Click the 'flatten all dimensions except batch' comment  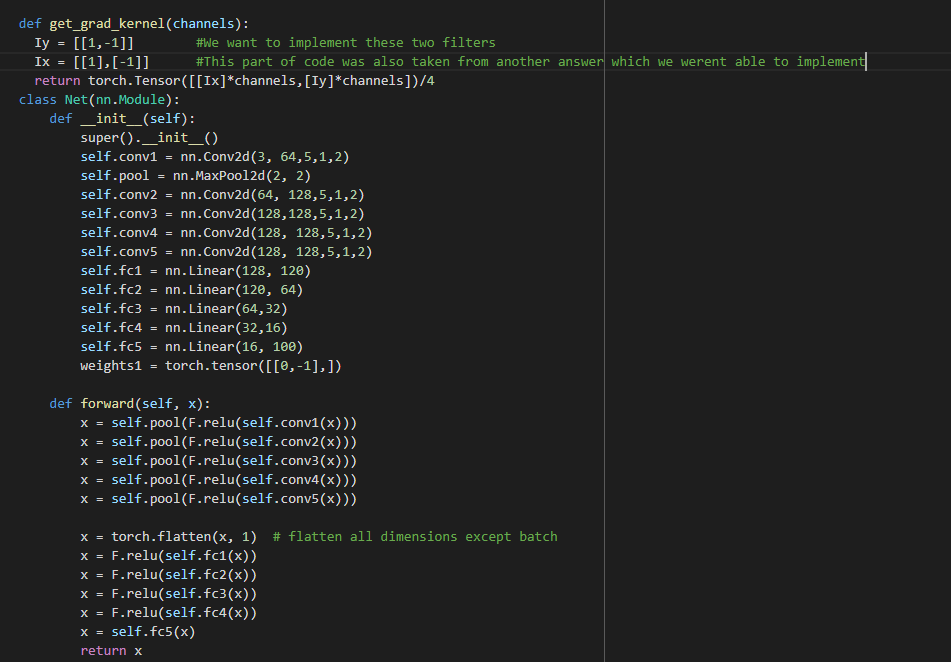click(x=415, y=536)
